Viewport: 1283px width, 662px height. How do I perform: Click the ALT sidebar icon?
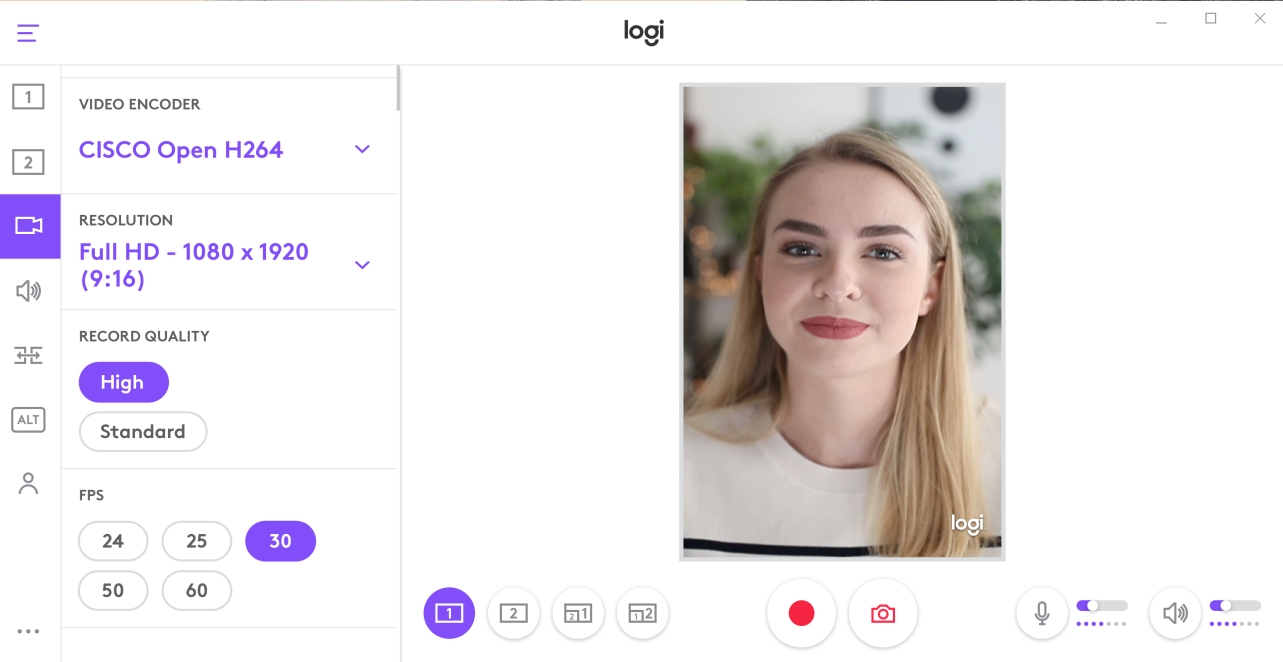click(28, 419)
